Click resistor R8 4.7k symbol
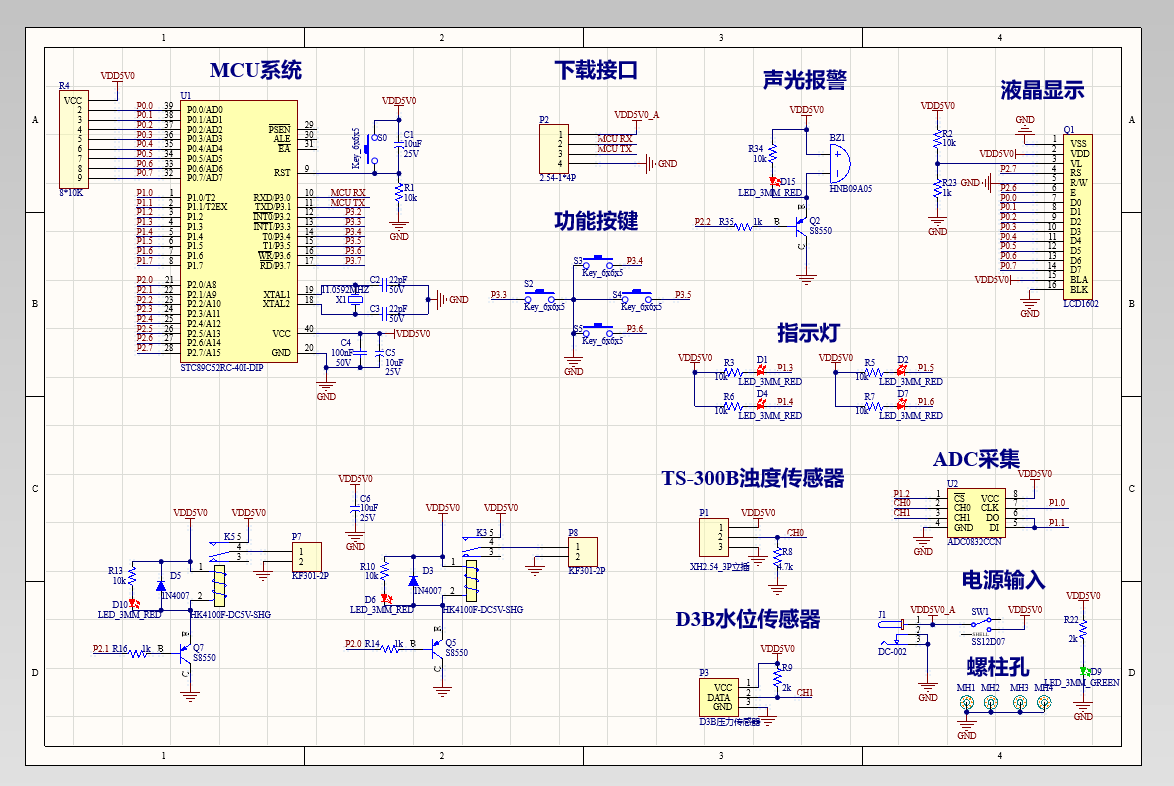 tap(778, 559)
